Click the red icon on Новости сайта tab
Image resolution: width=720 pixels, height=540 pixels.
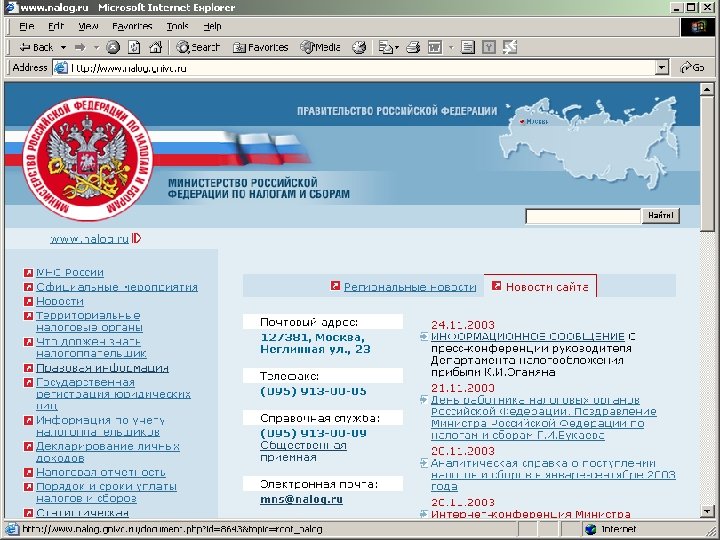point(496,286)
